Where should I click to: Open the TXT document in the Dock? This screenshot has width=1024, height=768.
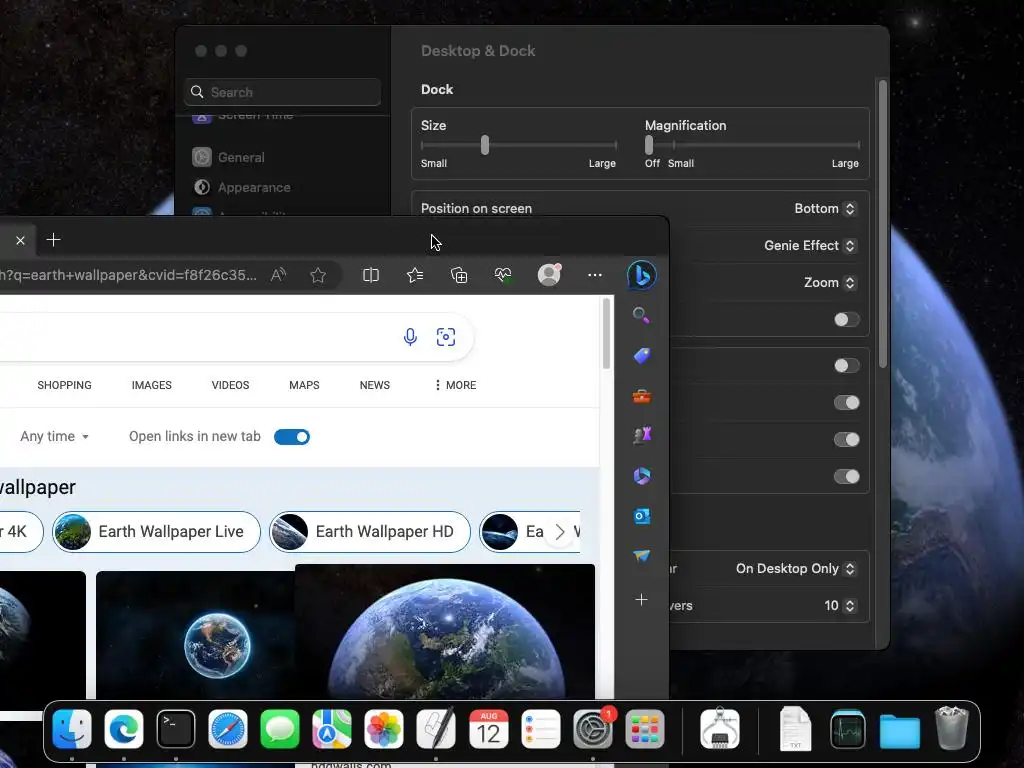[x=795, y=729]
